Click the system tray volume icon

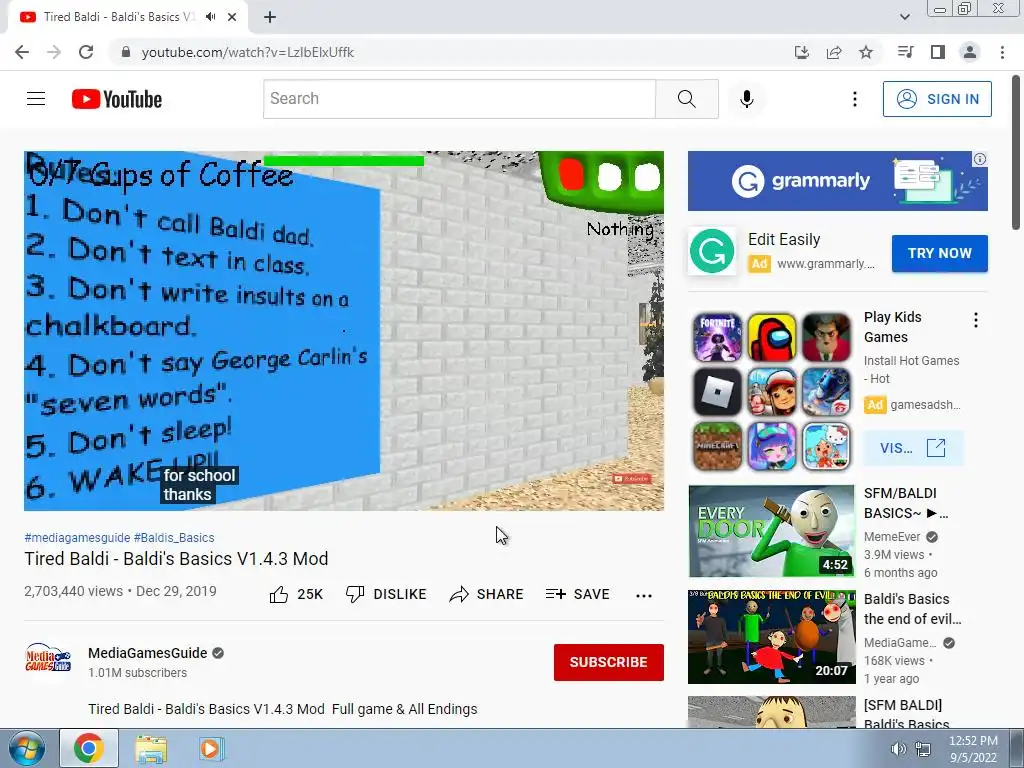[x=899, y=749]
